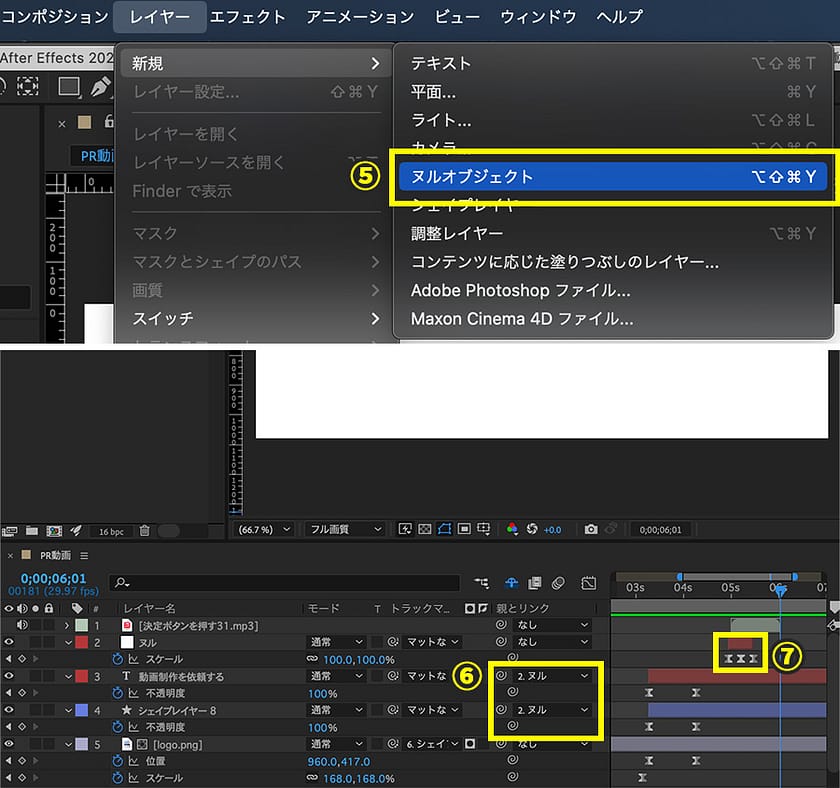840x788 pixels.
Task: Toggle visibility of 動画制作を依頼する text layer
Action: click(x=9, y=677)
